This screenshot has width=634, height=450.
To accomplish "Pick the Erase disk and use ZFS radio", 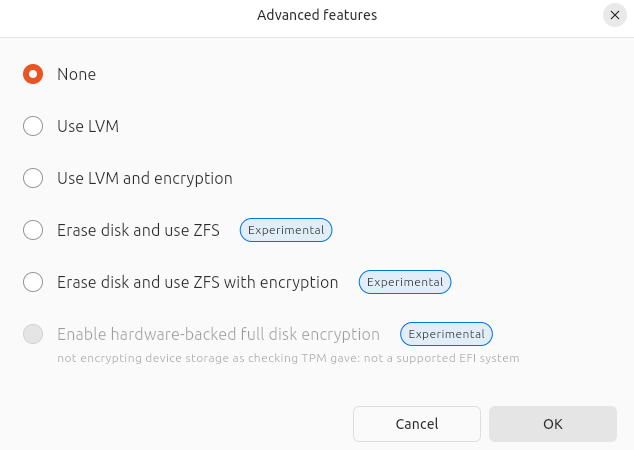I will (33, 230).
